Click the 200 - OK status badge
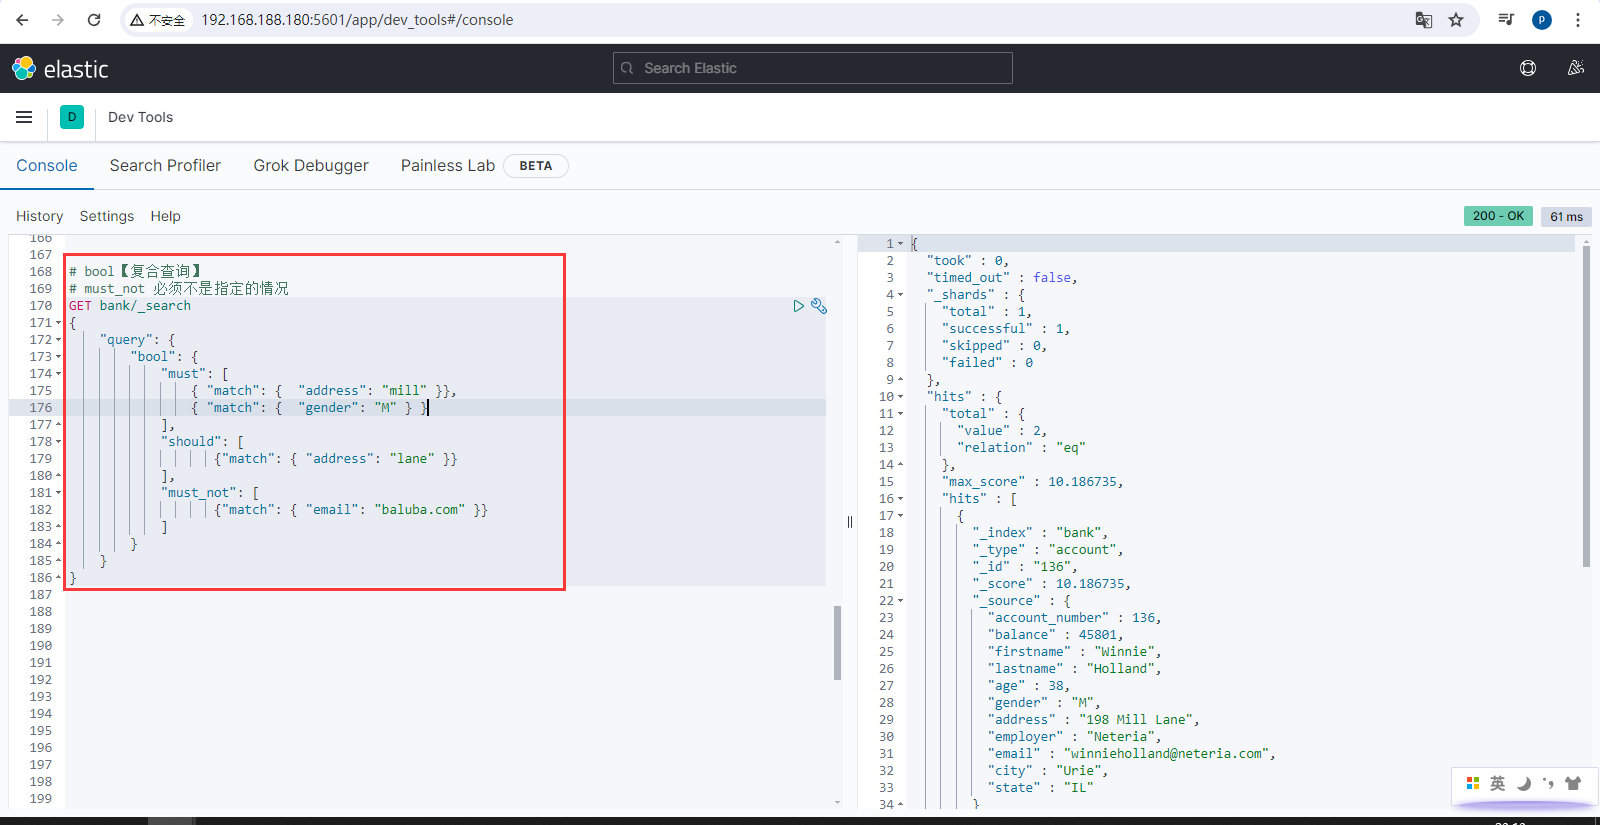 click(x=1498, y=216)
